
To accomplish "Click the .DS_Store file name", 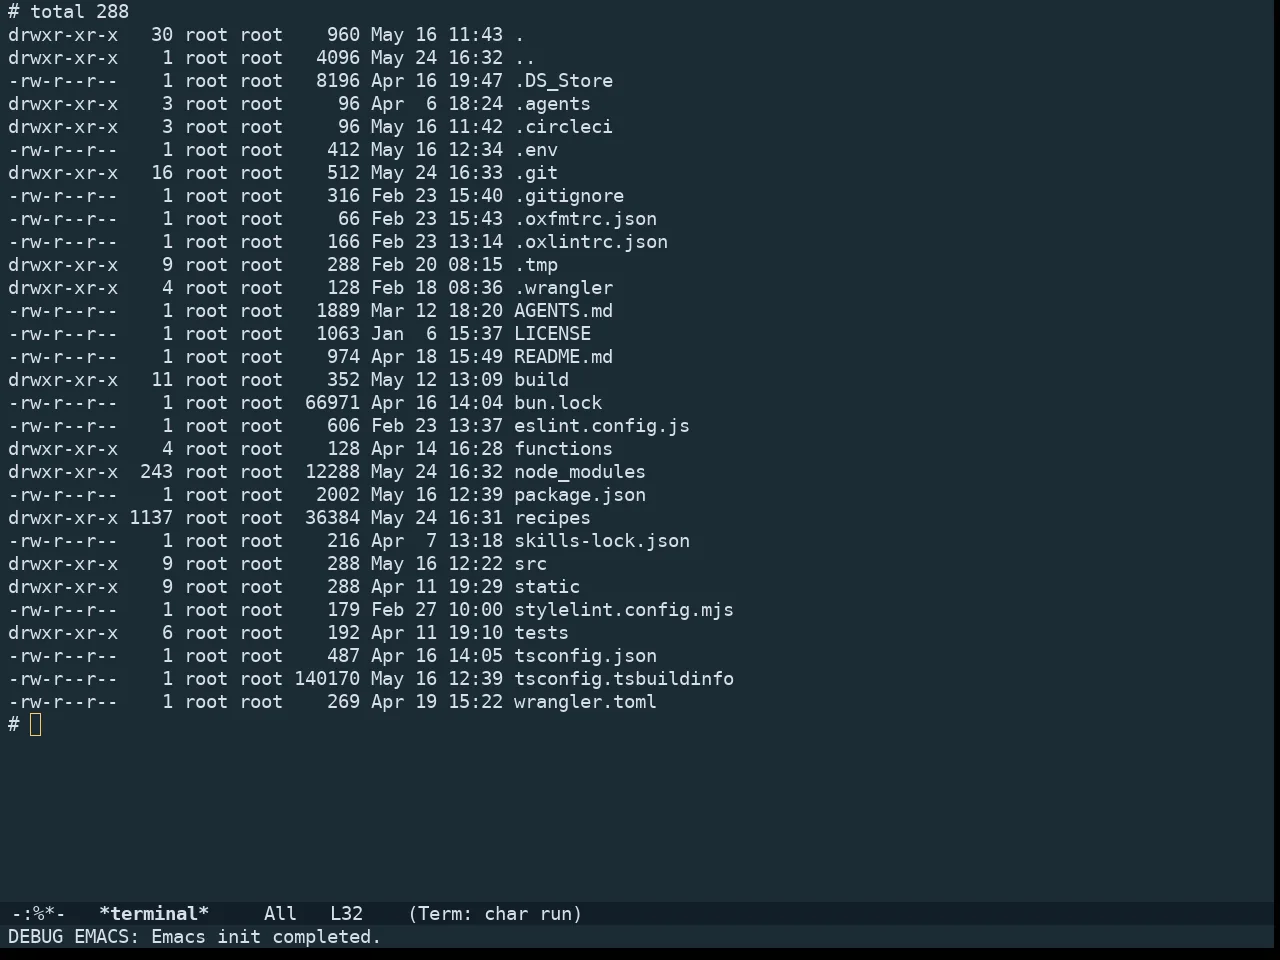I will point(563,81).
